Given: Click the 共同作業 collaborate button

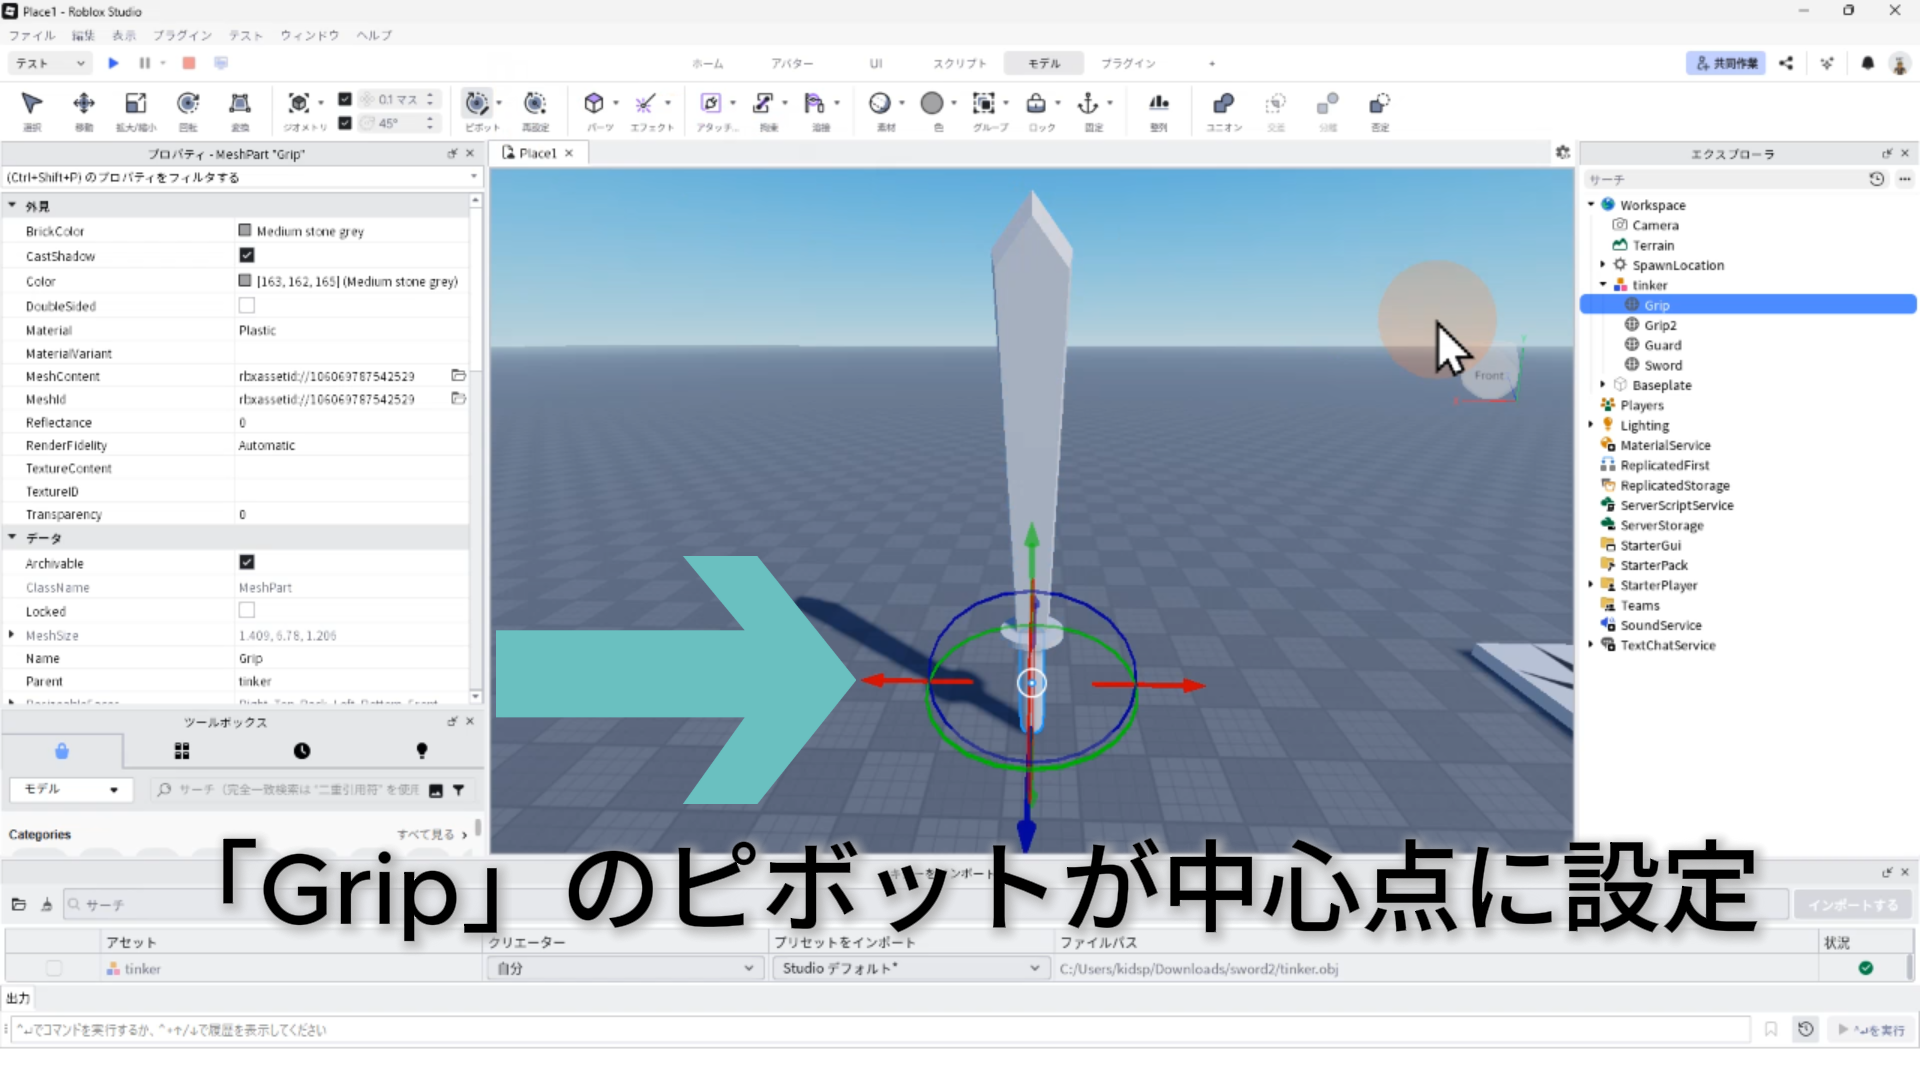Looking at the screenshot, I should point(1726,63).
